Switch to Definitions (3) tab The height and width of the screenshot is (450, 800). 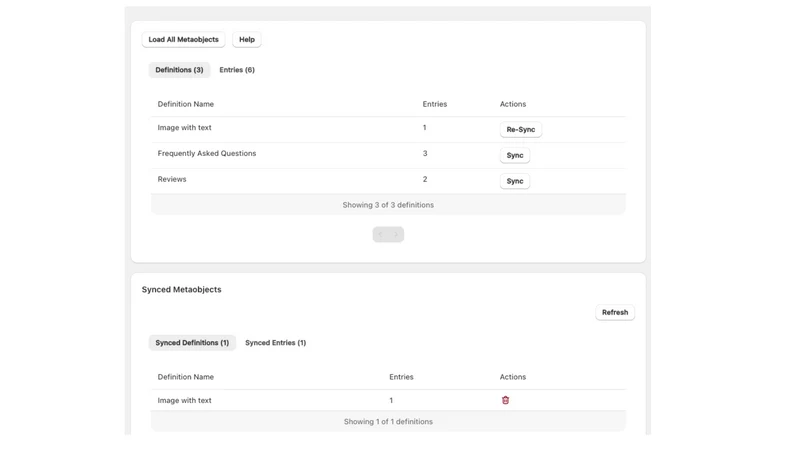point(179,70)
